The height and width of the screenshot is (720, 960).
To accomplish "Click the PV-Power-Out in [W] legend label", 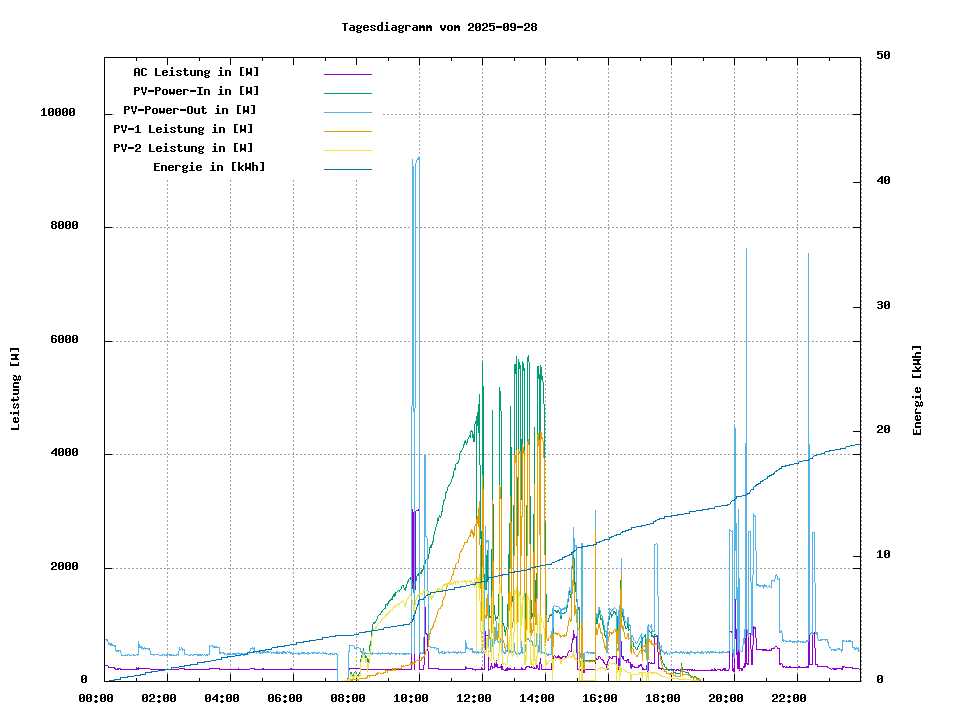I will 190,110.
